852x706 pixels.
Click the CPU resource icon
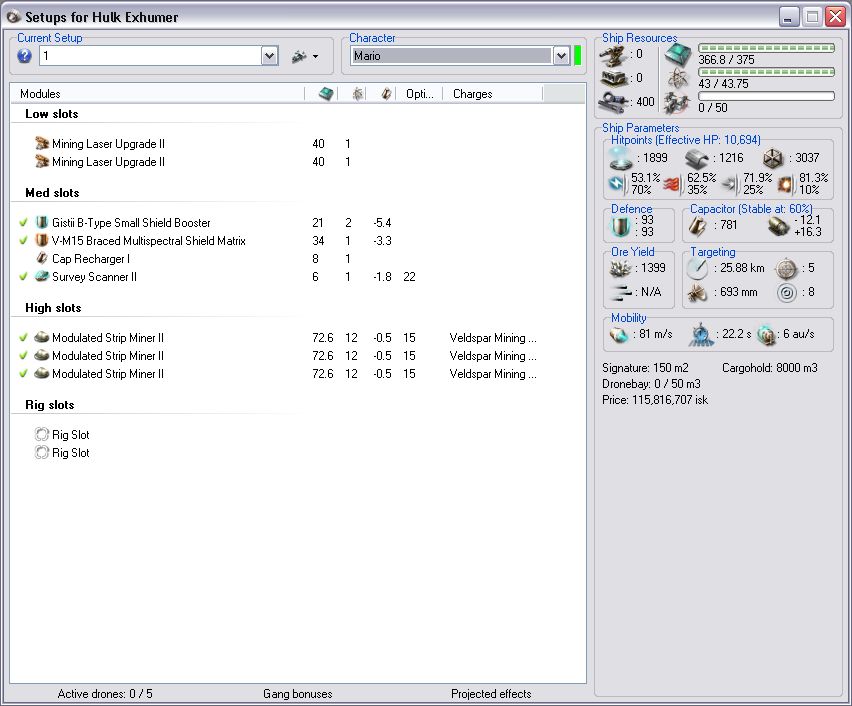click(678, 55)
